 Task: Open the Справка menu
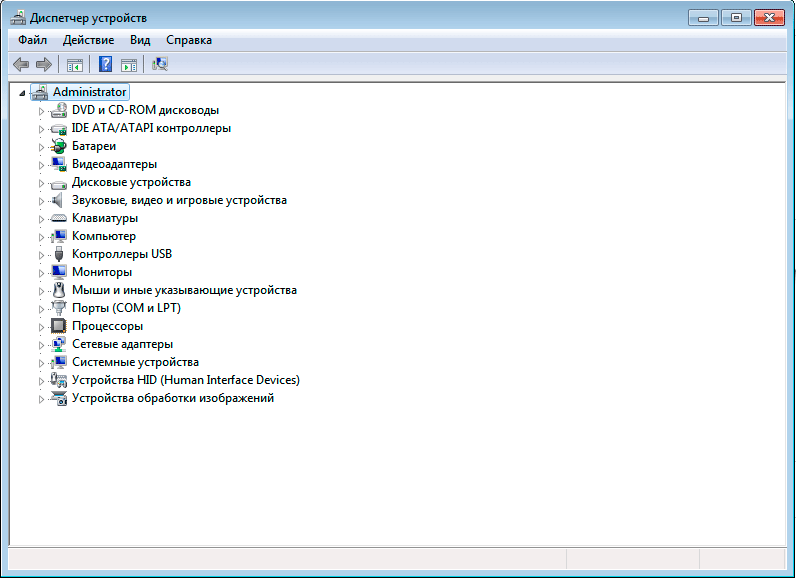tap(189, 40)
